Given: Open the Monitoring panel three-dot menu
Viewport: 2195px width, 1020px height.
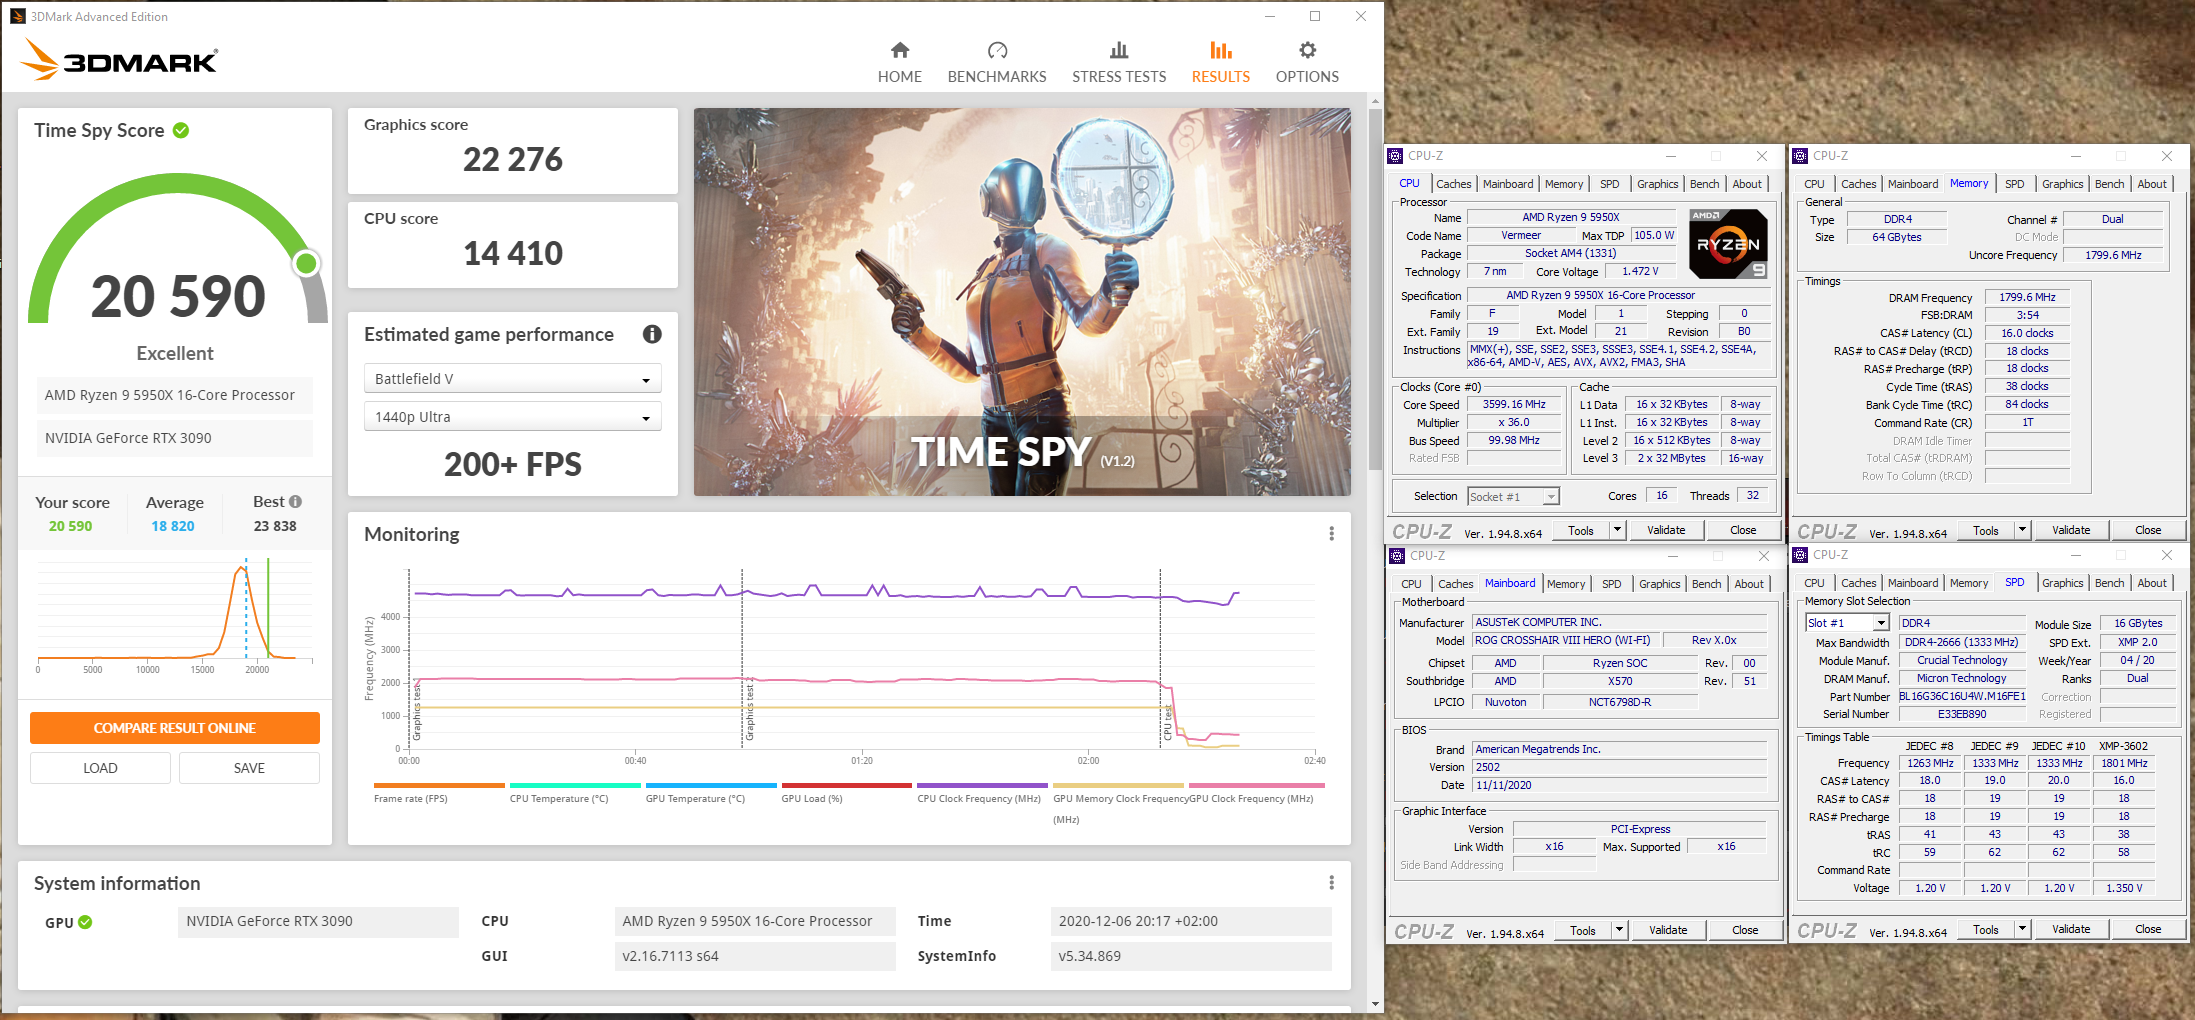Looking at the screenshot, I should point(1331,534).
